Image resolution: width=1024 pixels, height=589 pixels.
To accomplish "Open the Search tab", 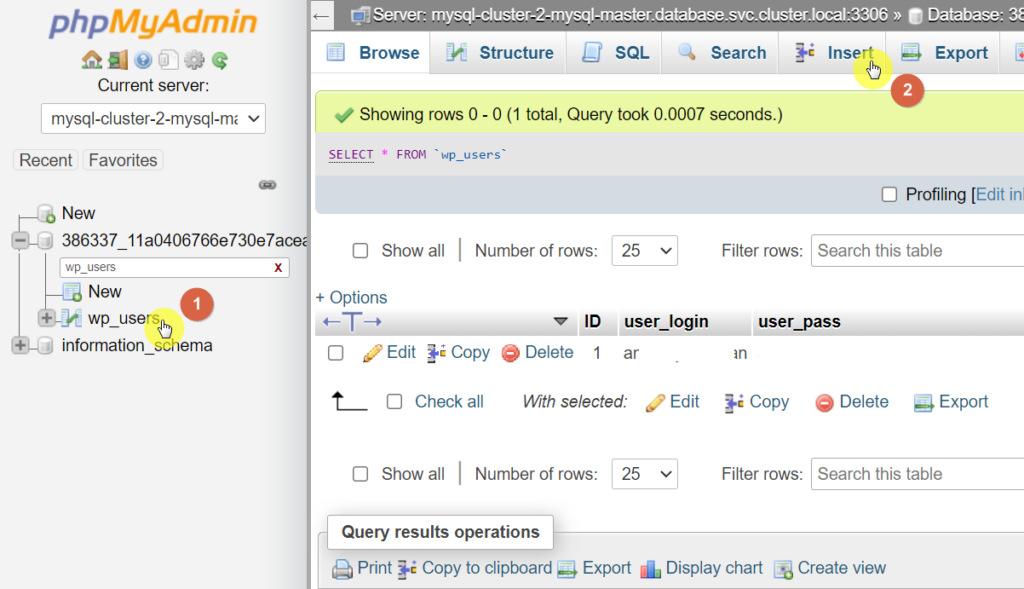I will [722, 53].
